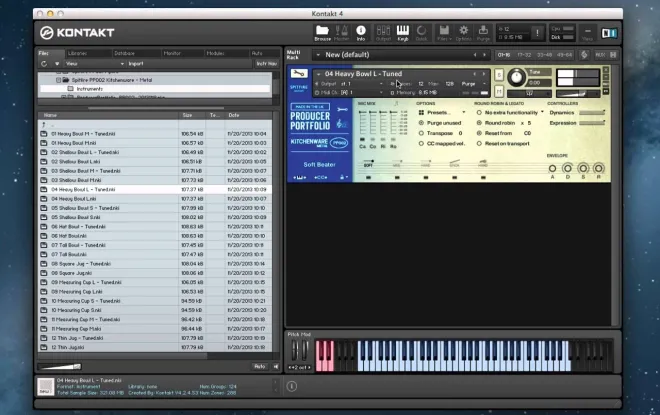Open No extra functionality dropdown arrow
This screenshot has width=660, height=415.
[542, 112]
